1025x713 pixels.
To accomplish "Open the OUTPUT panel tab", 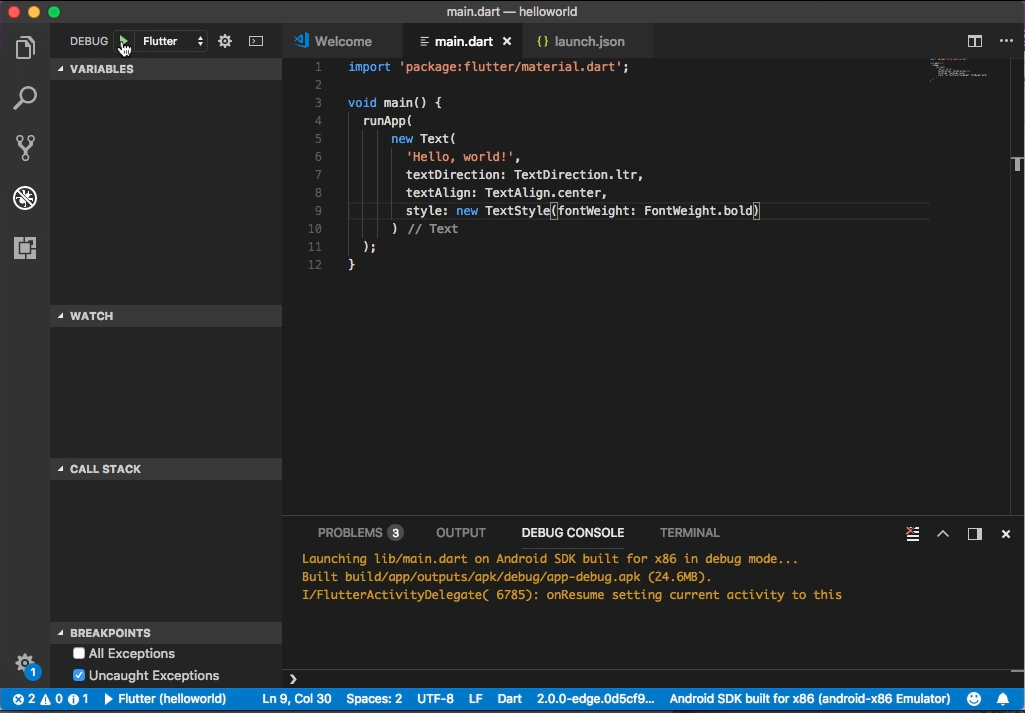I will tap(461, 533).
